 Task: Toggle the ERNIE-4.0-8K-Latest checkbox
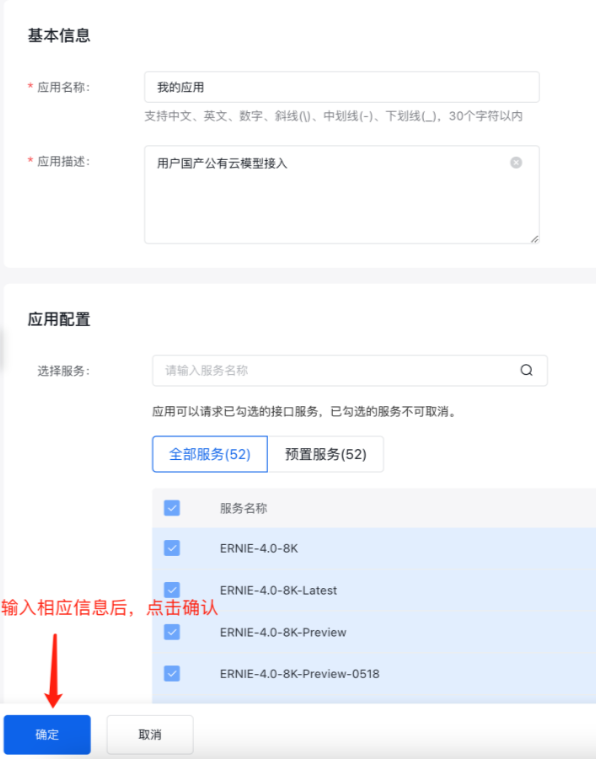[172, 590]
